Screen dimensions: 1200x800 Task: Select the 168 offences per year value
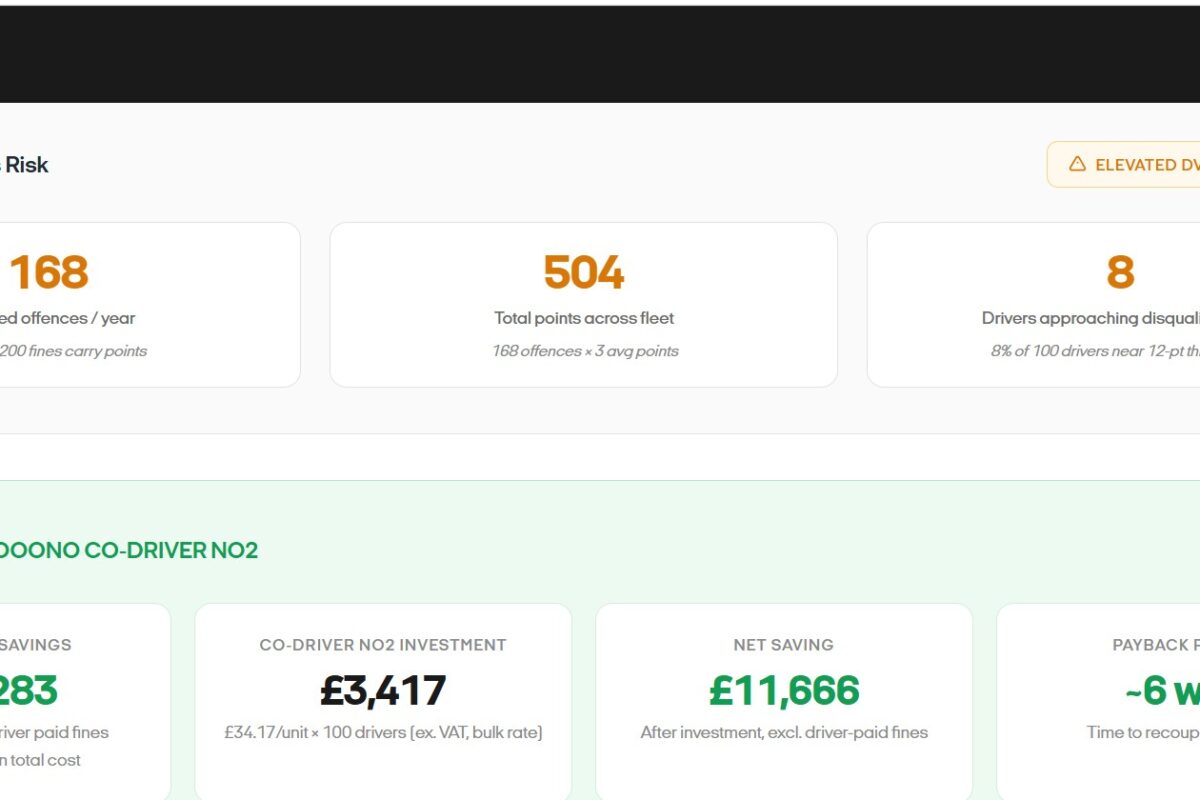click(x=49, y=273)
